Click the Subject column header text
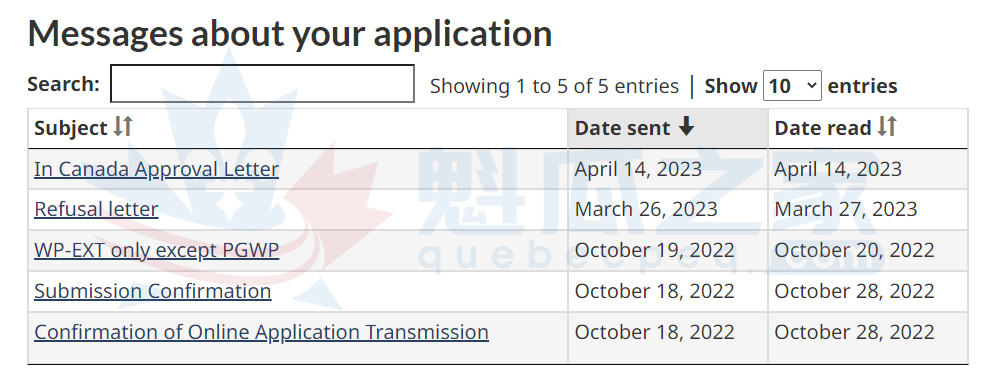The image size is (986, 372). click(x=71, y=128)
